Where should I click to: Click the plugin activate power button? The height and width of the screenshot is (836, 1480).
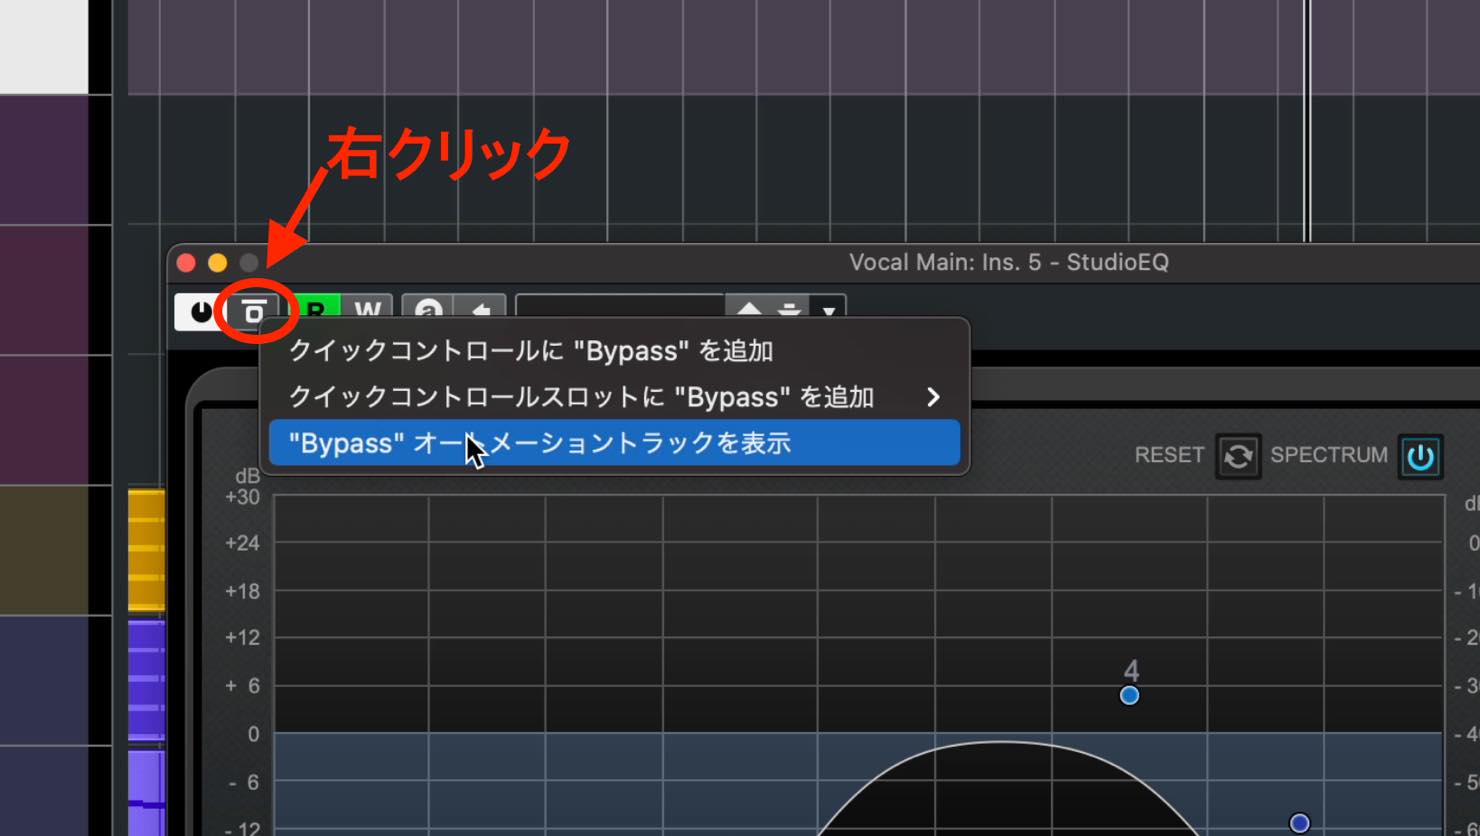tap(201, 311)
